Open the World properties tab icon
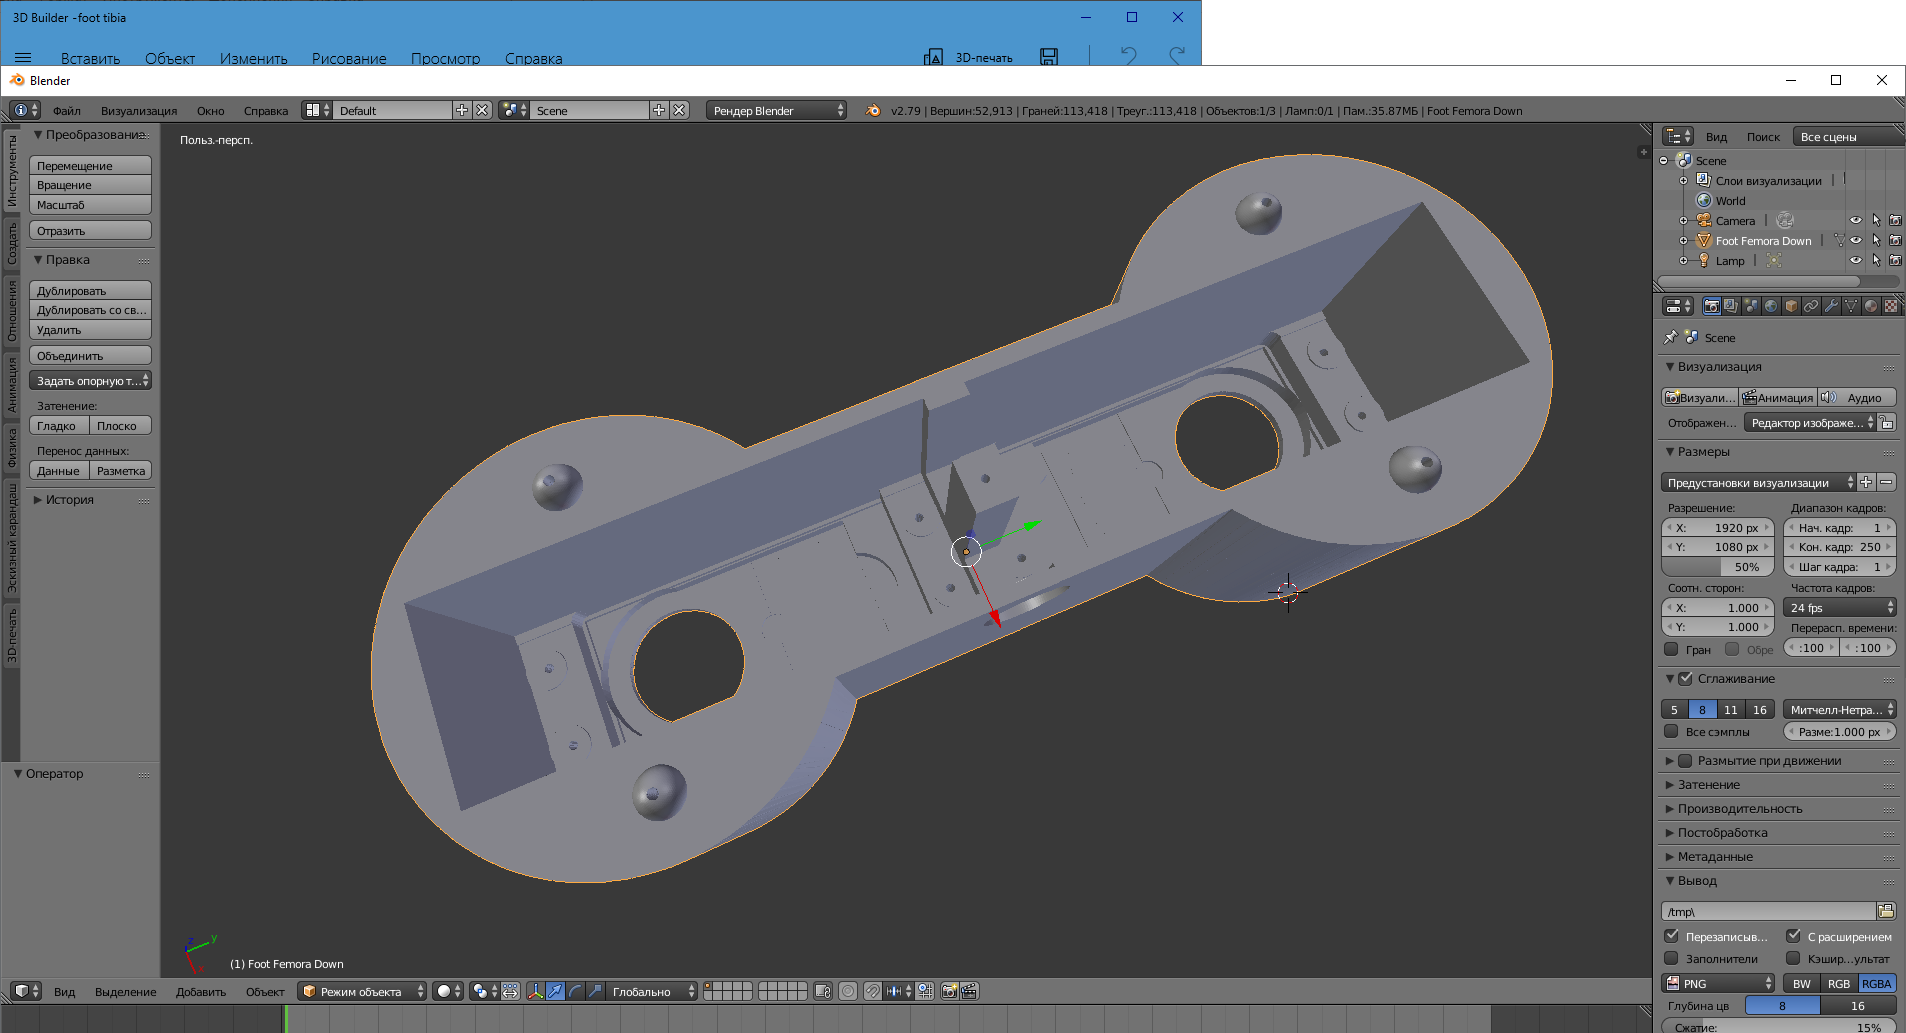1906x1033 pixels. click(x=1771, y=306)
